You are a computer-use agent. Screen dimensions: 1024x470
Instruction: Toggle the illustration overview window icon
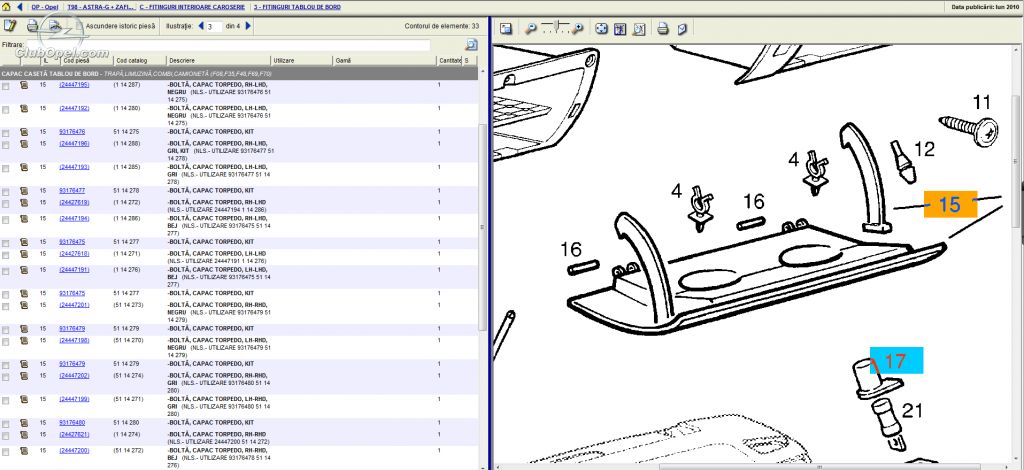click(505, 29)
